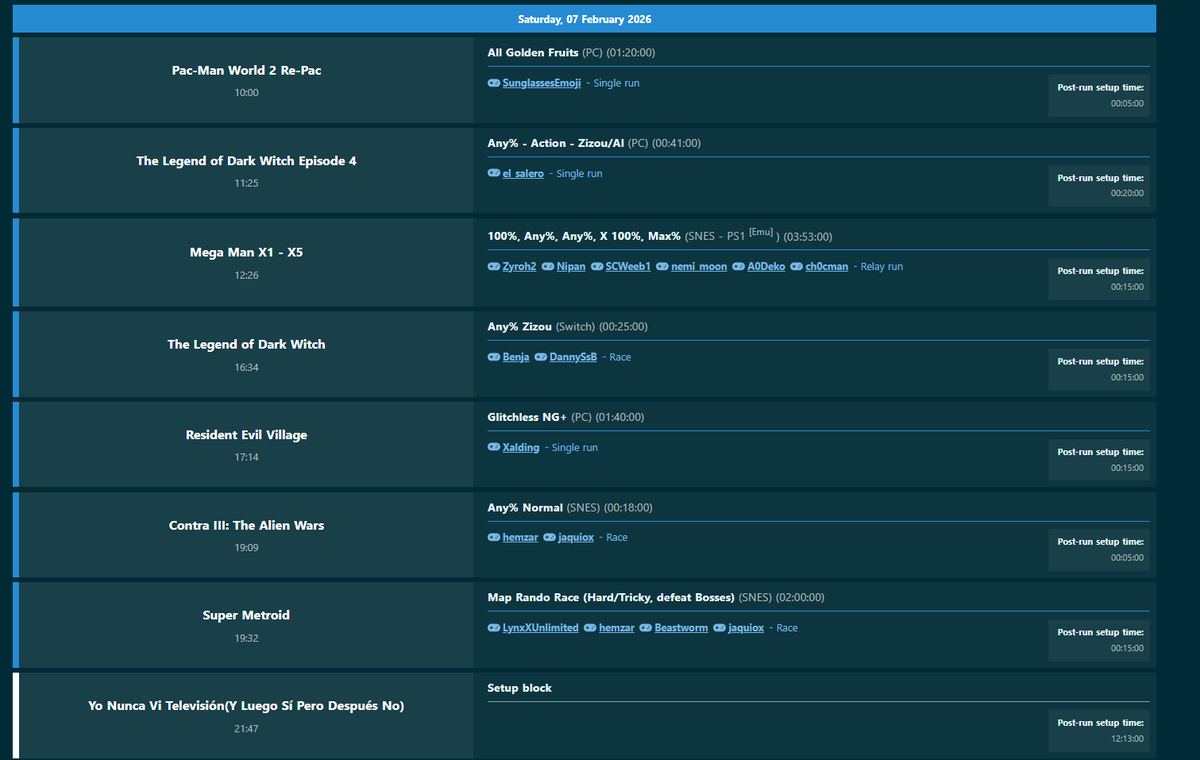Click hemzar's icon in the Contra III row

coord(494,537)
